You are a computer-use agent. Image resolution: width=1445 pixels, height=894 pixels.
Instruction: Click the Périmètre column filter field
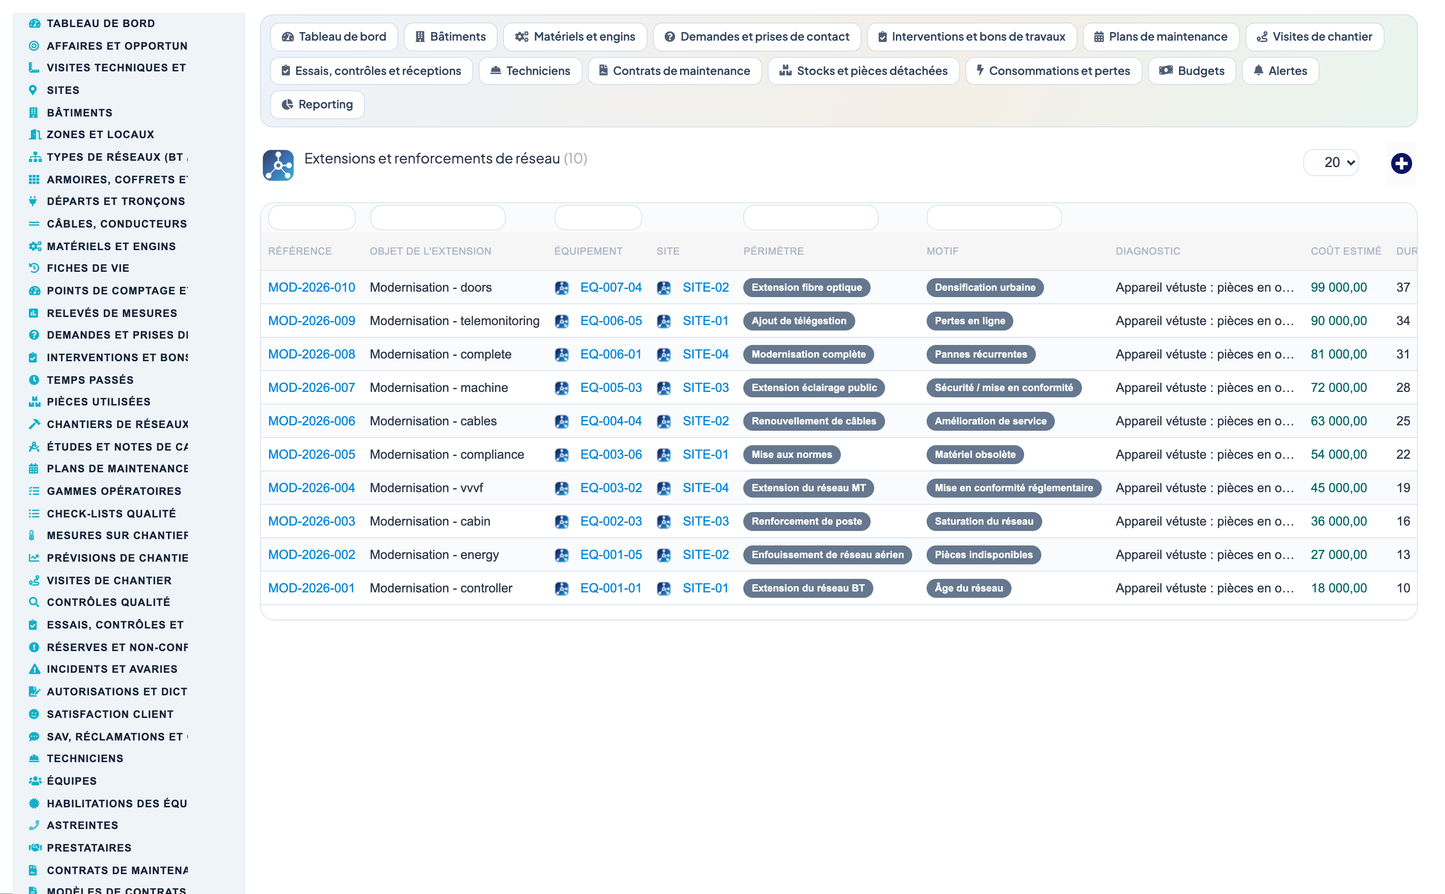[811, 218]
